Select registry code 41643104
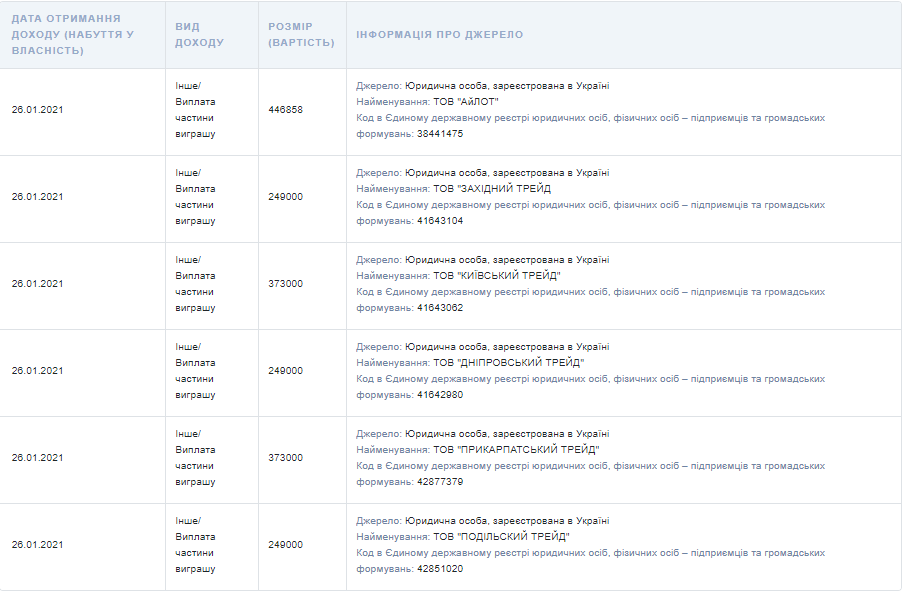 440,220
